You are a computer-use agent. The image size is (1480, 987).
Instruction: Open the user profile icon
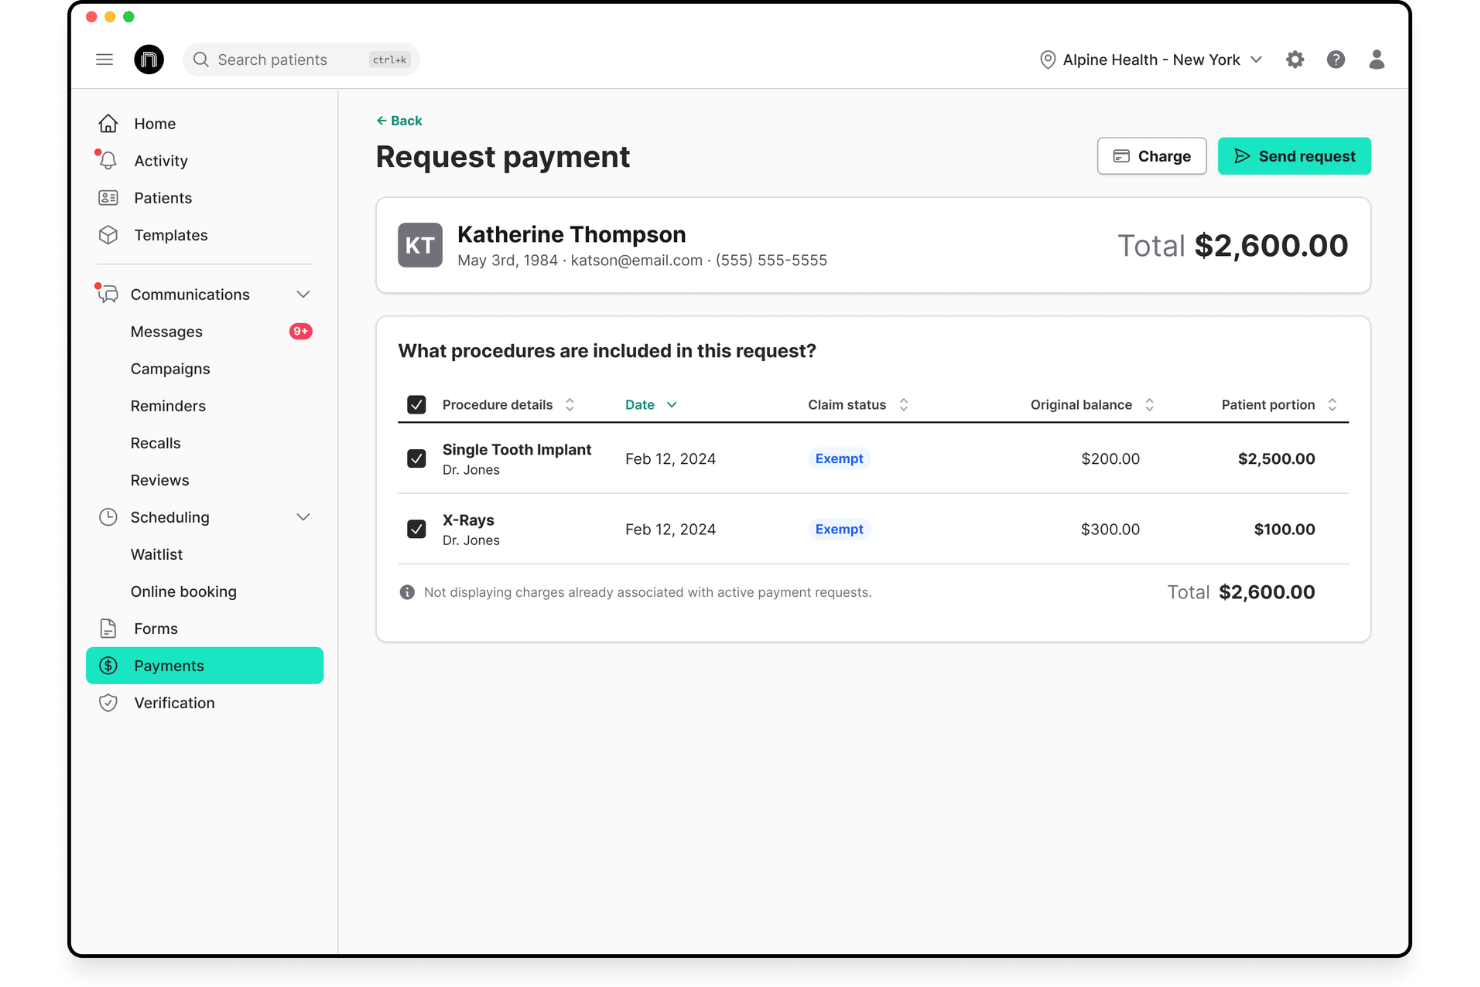1377,60
